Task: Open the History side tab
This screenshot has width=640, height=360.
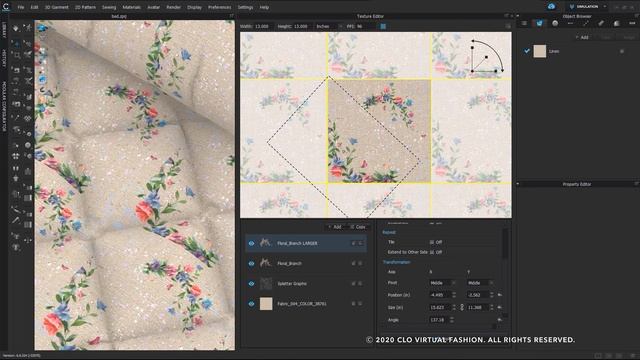Action: tap(4, 59)
